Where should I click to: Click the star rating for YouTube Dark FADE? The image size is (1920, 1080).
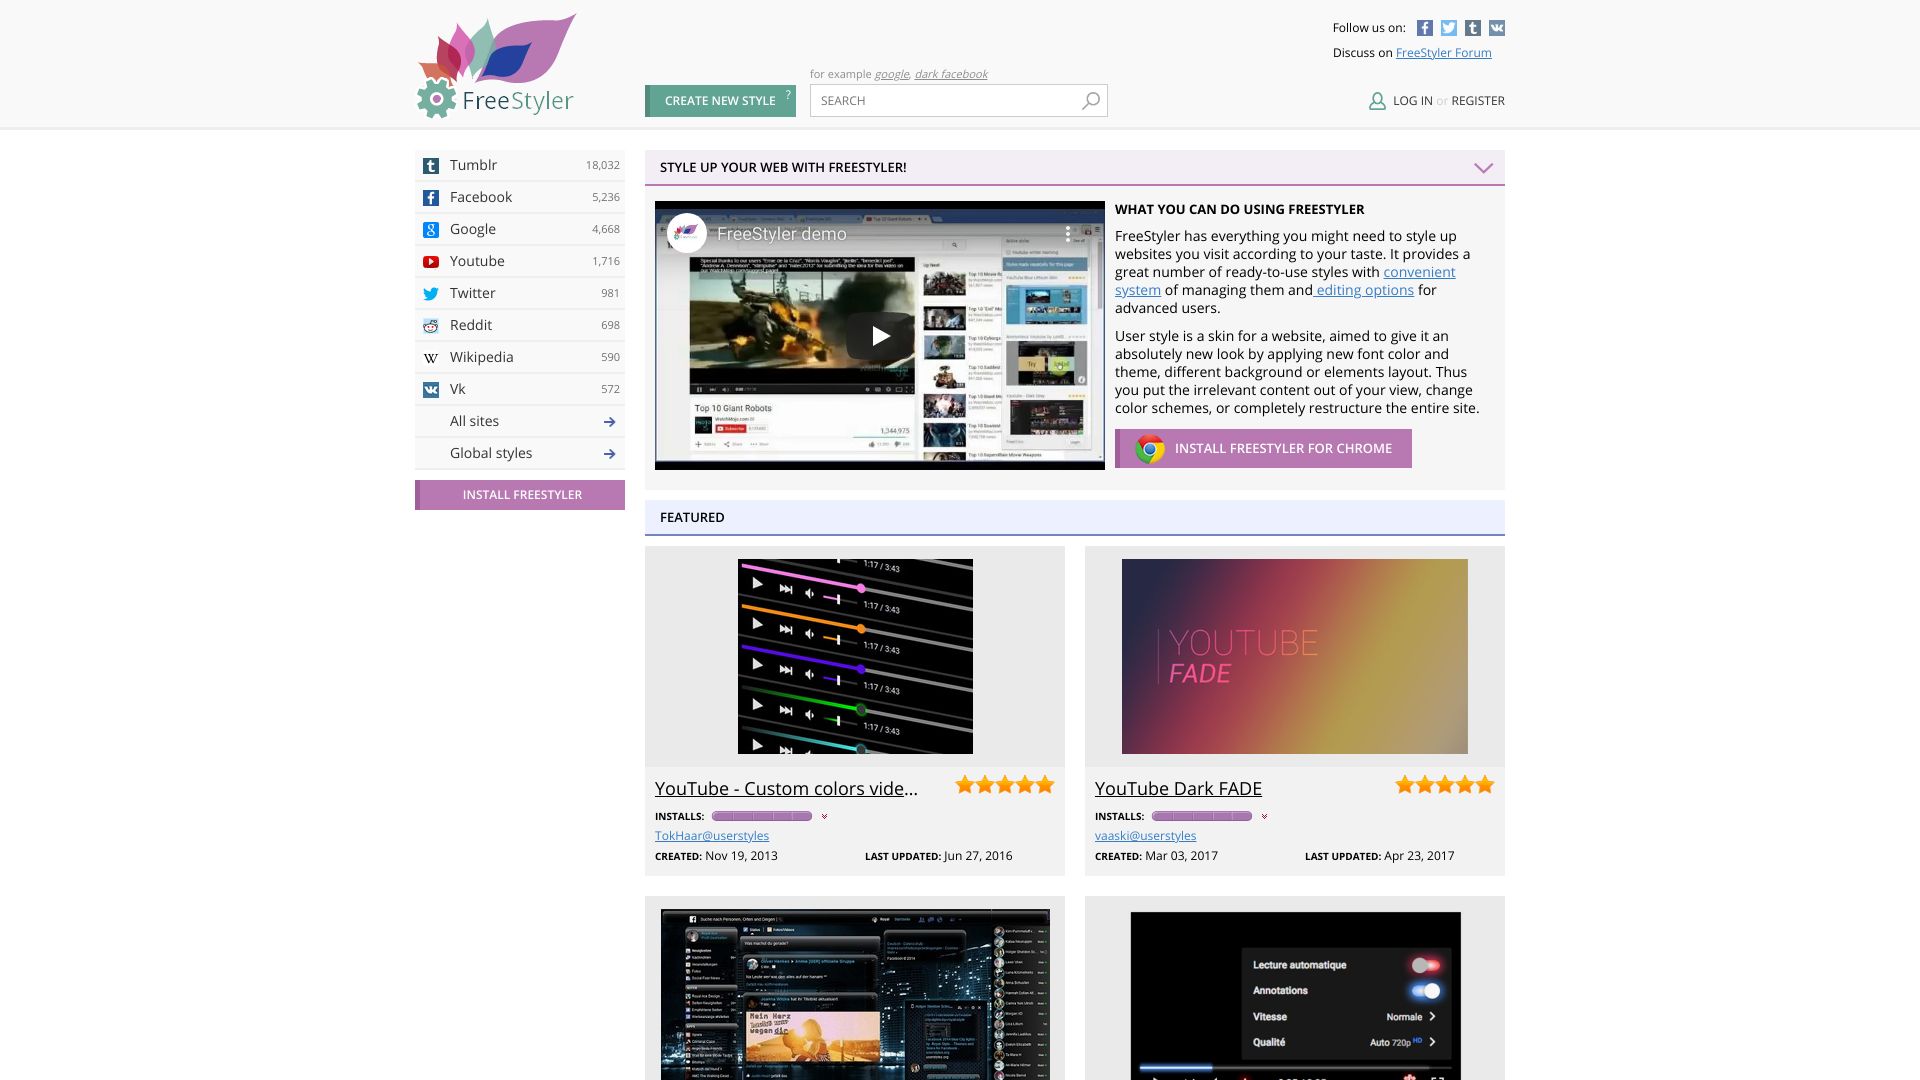[1445, 785]
